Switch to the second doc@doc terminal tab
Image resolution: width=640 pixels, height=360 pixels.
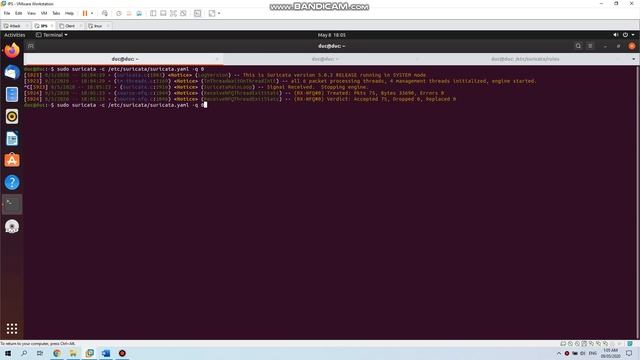pos(324,59)
